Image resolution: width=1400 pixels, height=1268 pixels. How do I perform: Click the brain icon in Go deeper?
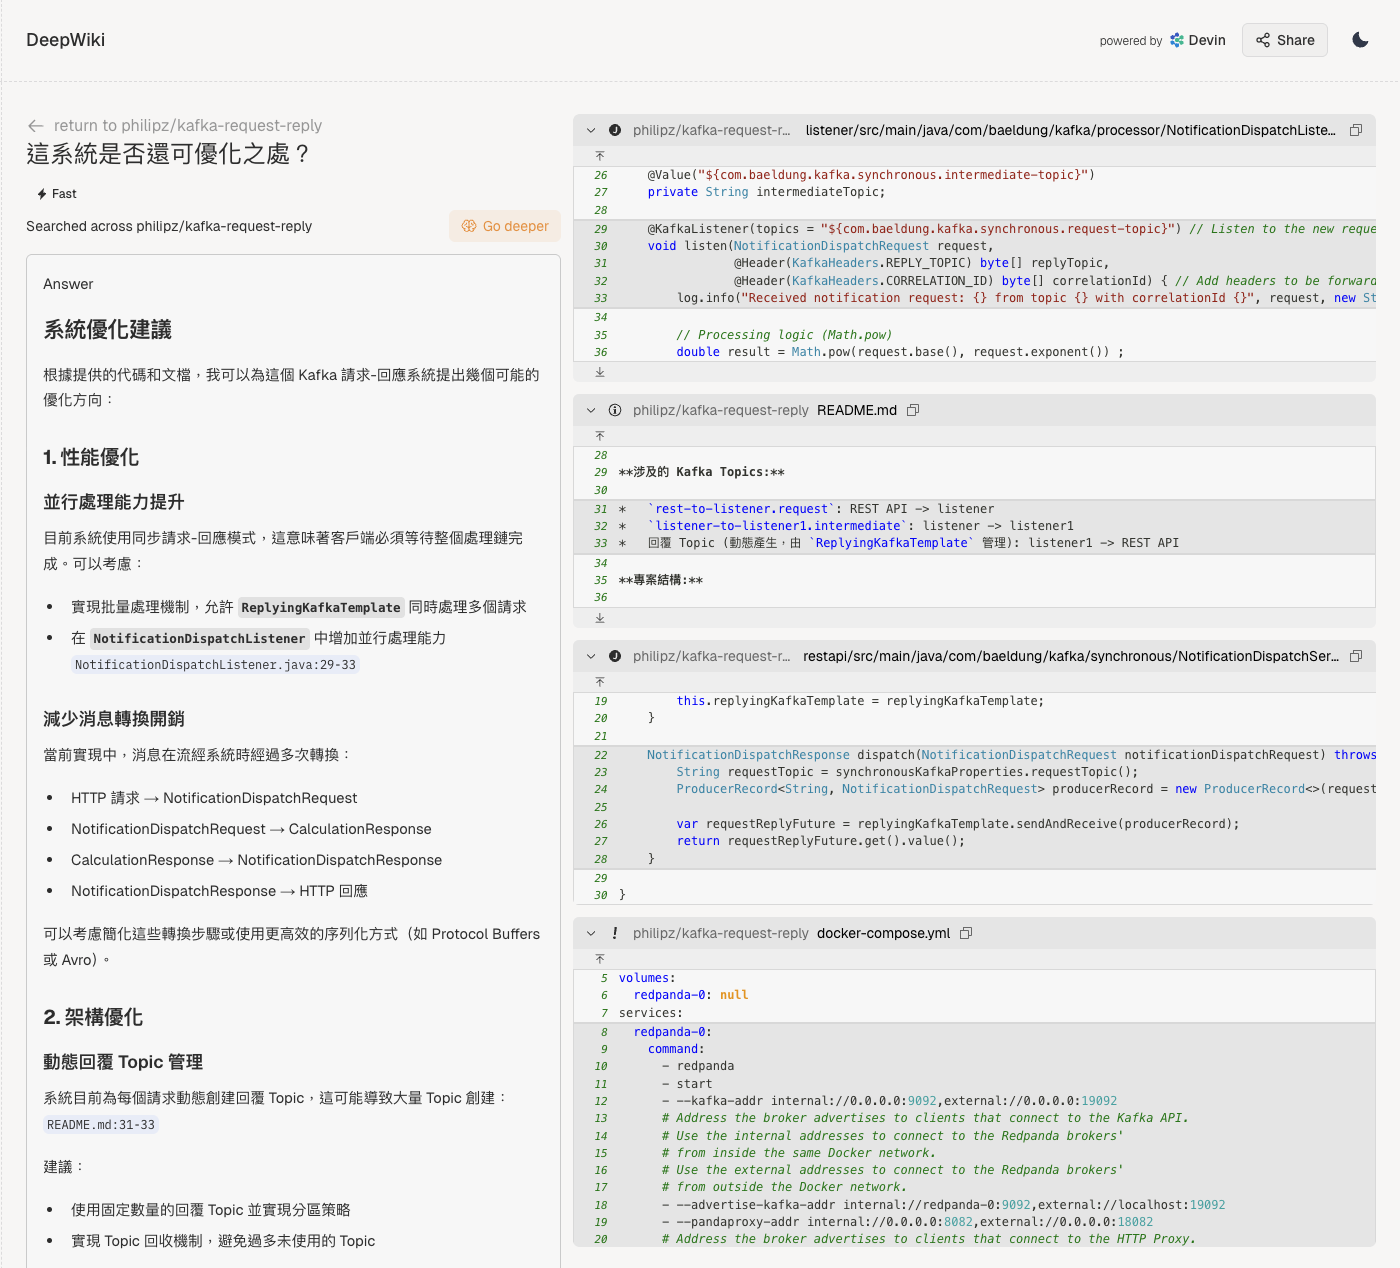coord(468,226)
